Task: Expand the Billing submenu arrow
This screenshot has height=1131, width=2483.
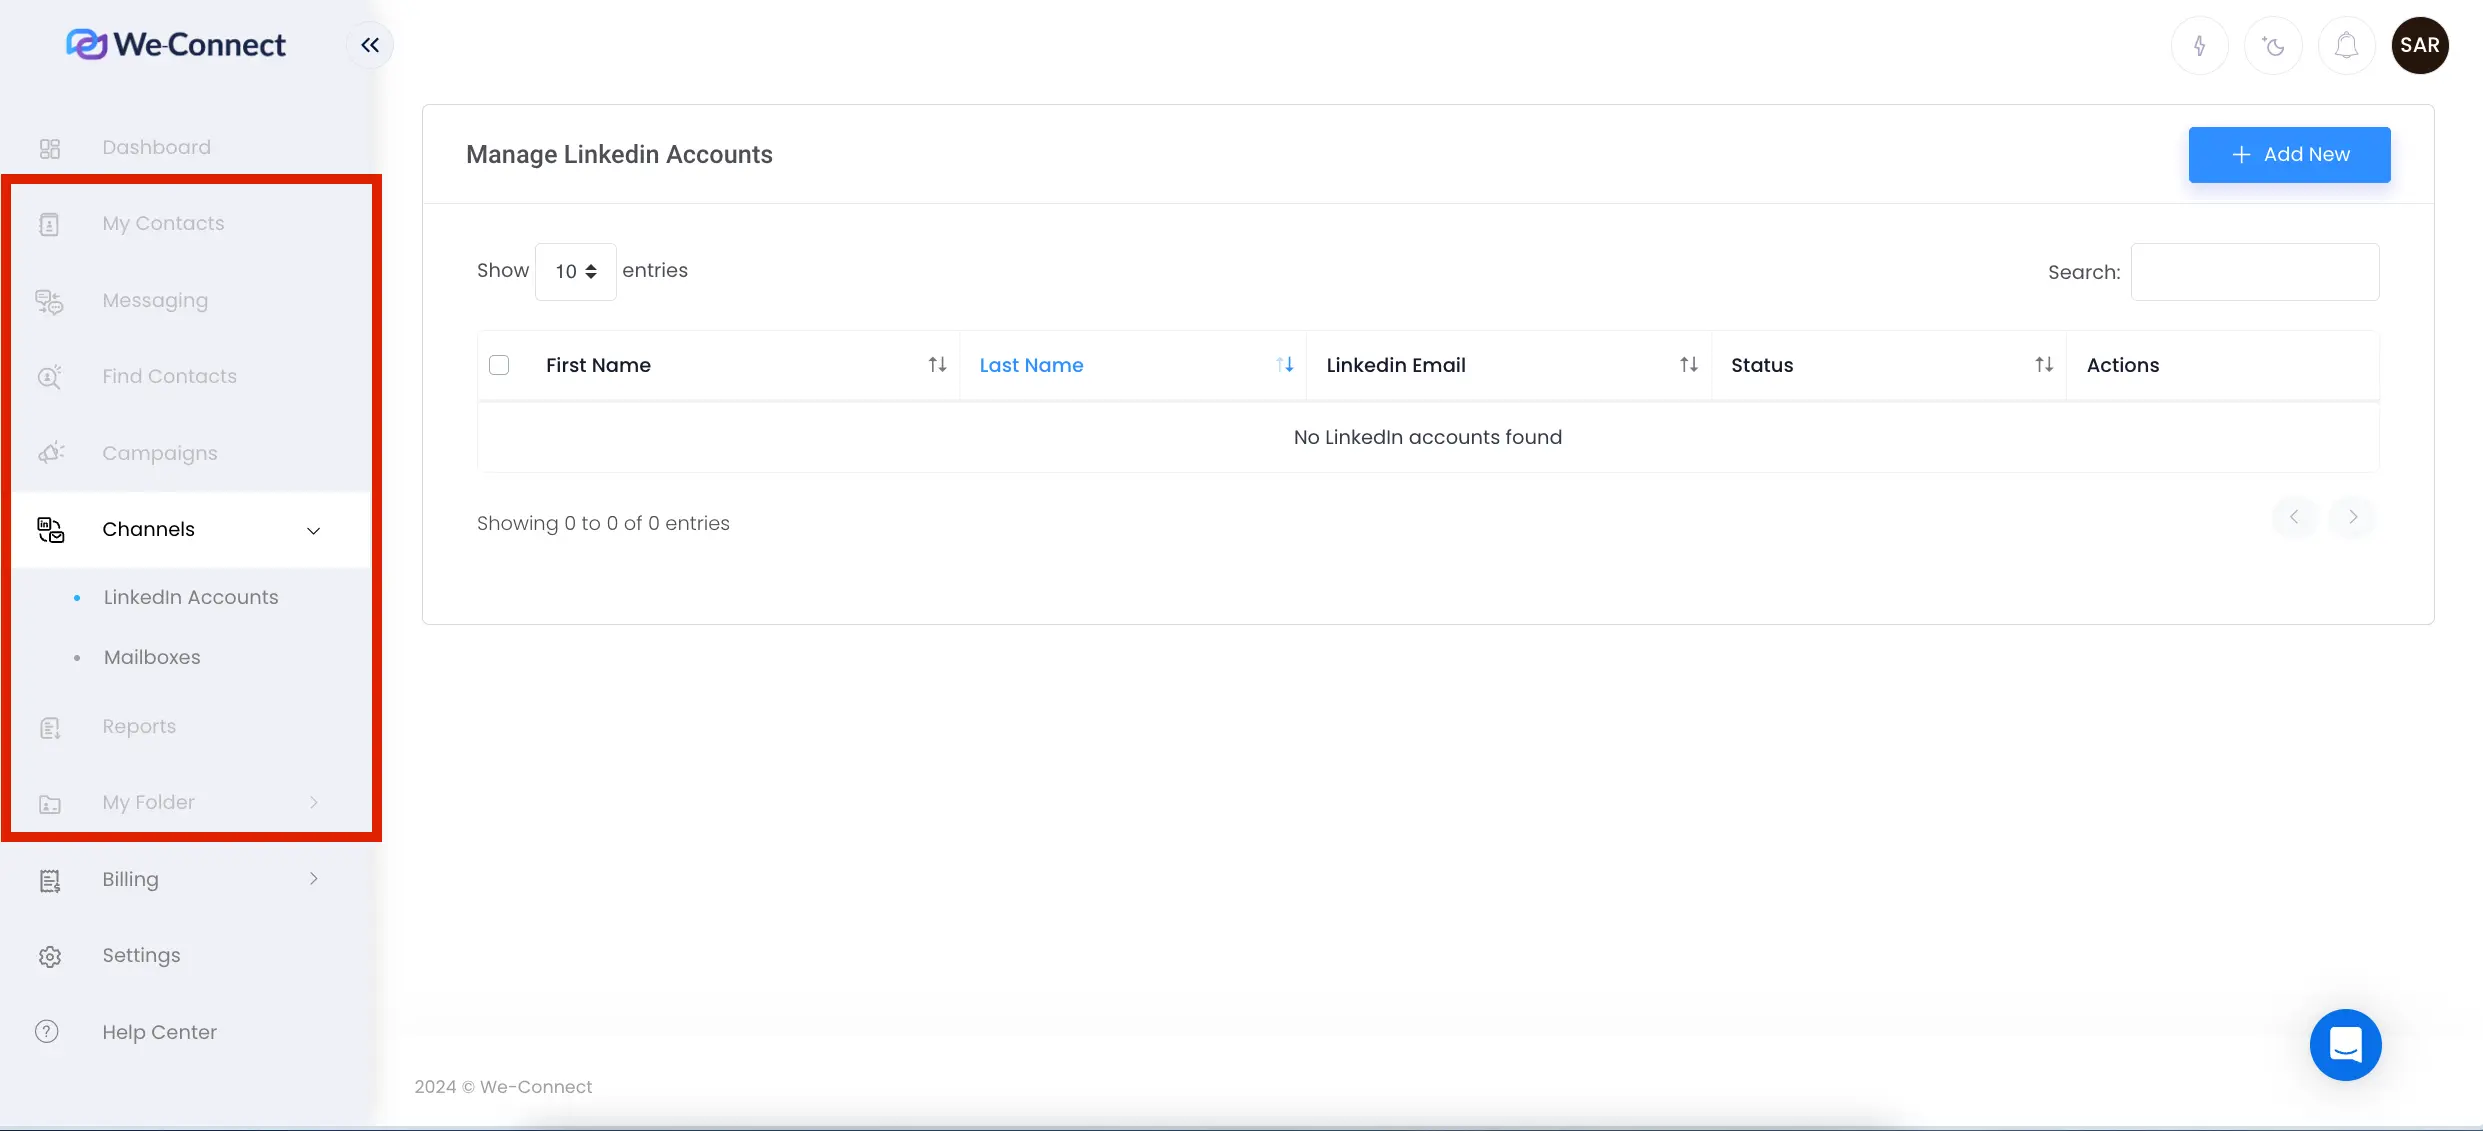Action: click(x=313, y=879)
